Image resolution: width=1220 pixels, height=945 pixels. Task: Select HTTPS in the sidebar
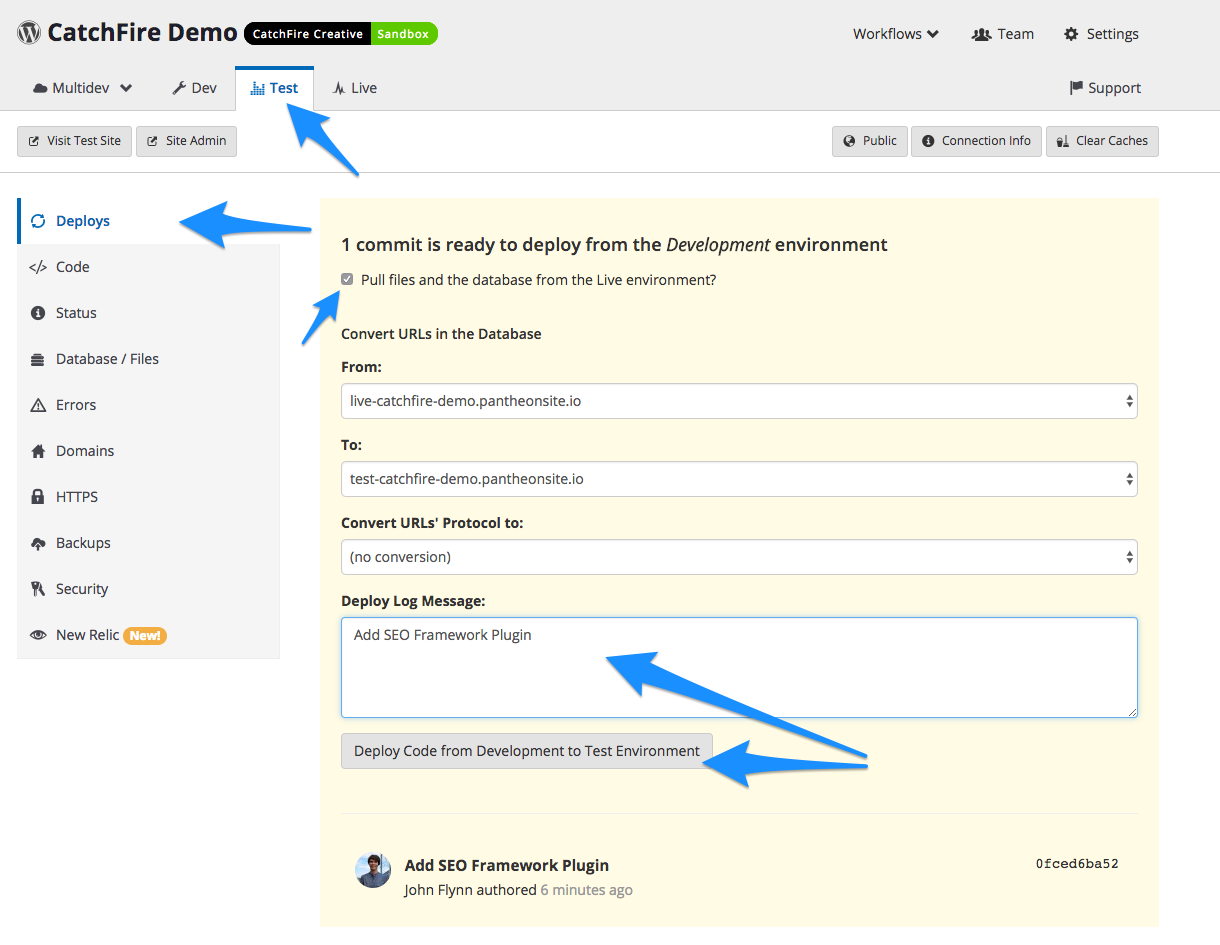(148, 497)
